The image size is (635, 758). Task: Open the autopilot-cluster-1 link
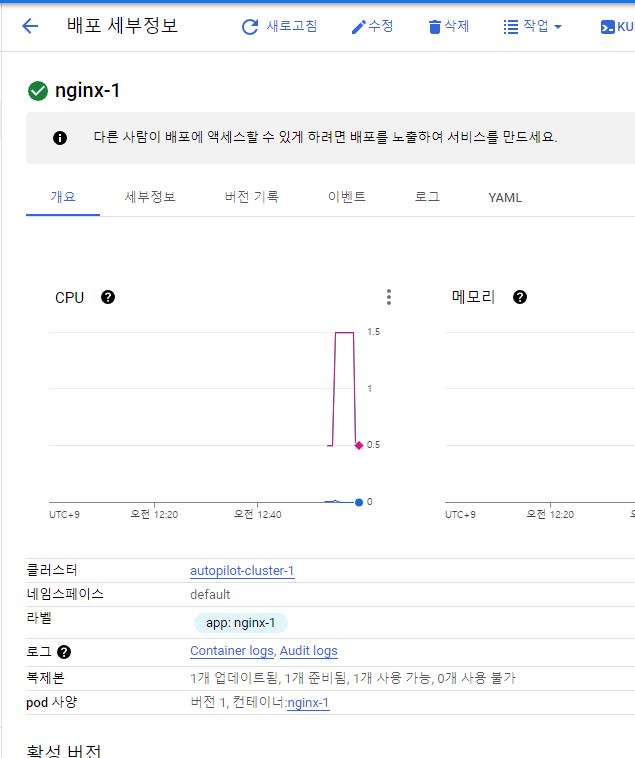pos(242,571)
